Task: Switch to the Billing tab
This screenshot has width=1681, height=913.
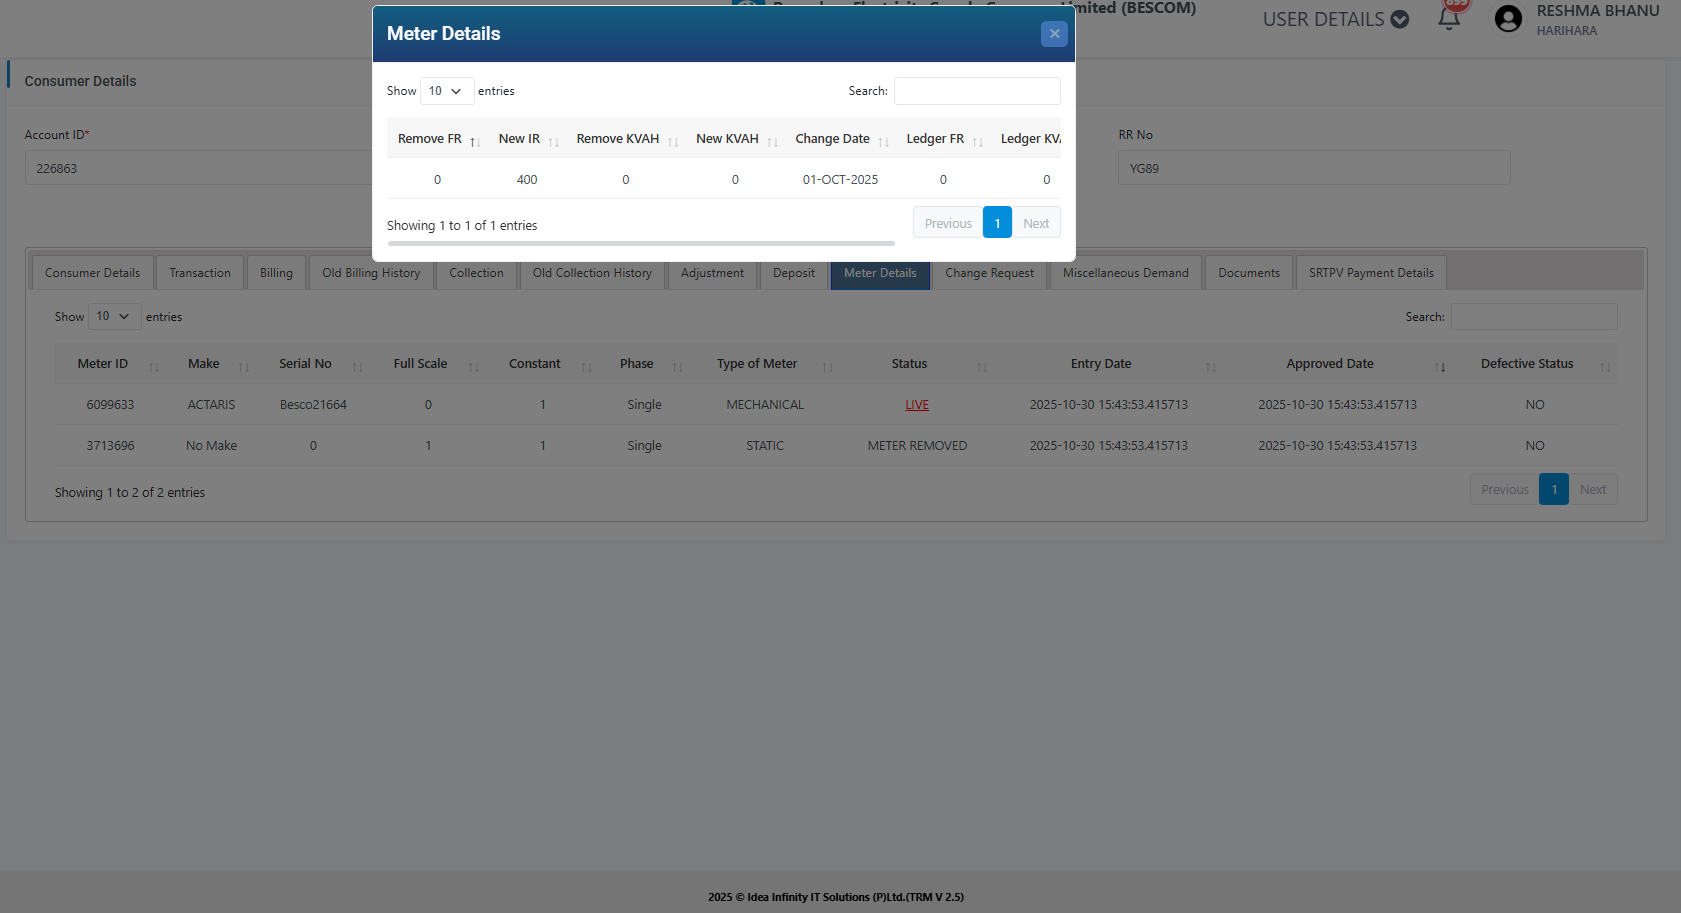Action: click(x=276, y=273)
